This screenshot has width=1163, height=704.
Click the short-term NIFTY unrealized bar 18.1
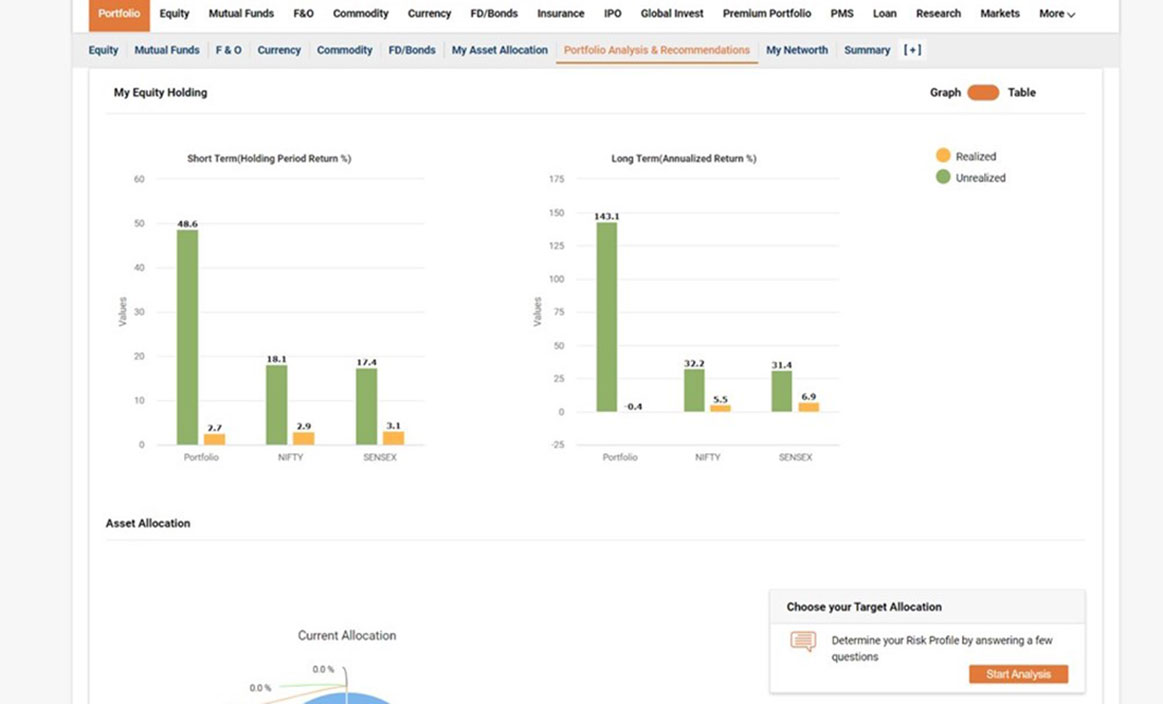click(277, 404)
